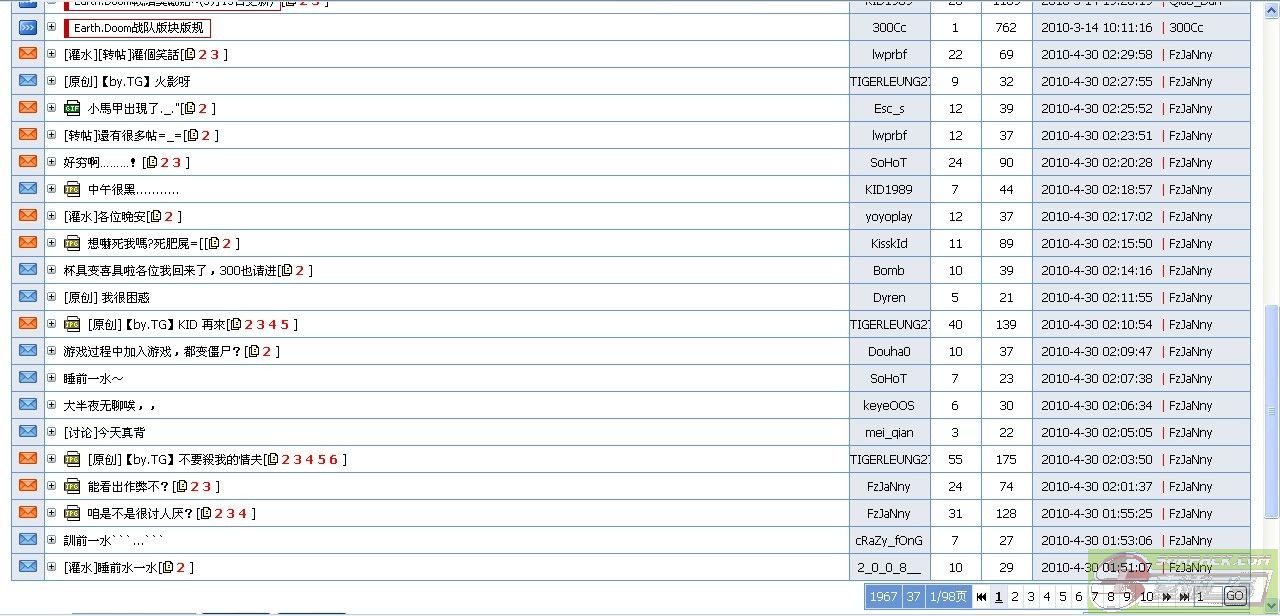Image resolution: width=1280 pixels, height=616 pixels.
Task: Expand the Earth.Doom战队版块版规 thread preview
Action: click(x=52, y=27)
